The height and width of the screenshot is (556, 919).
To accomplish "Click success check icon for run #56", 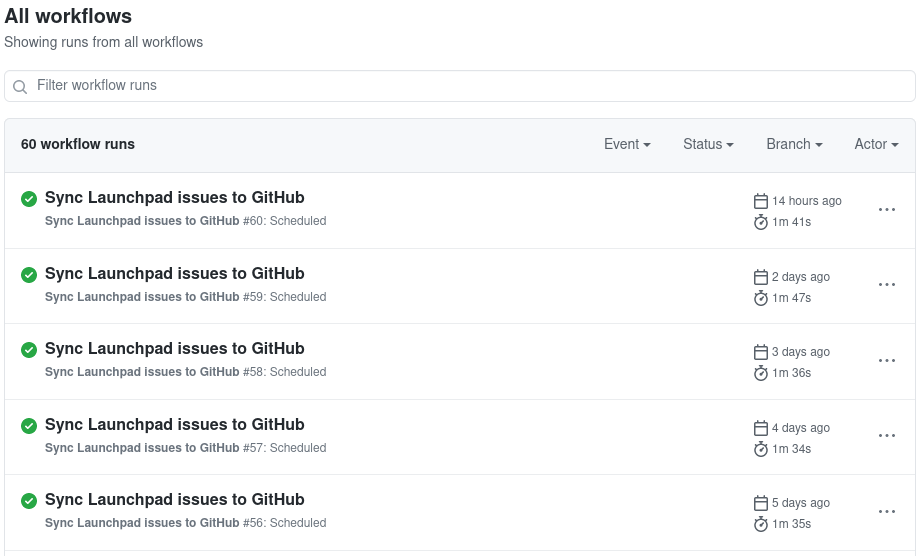I will pyautogui.click(x=29, y=501).
